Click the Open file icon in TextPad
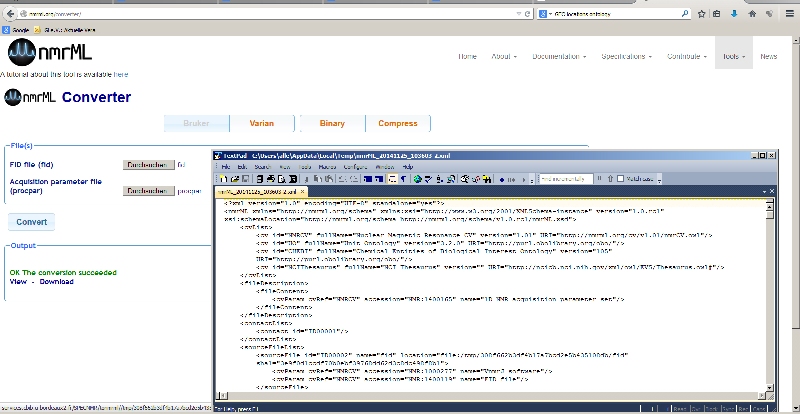This screenshot has width=800, height=414. click(x=235, y=179)
